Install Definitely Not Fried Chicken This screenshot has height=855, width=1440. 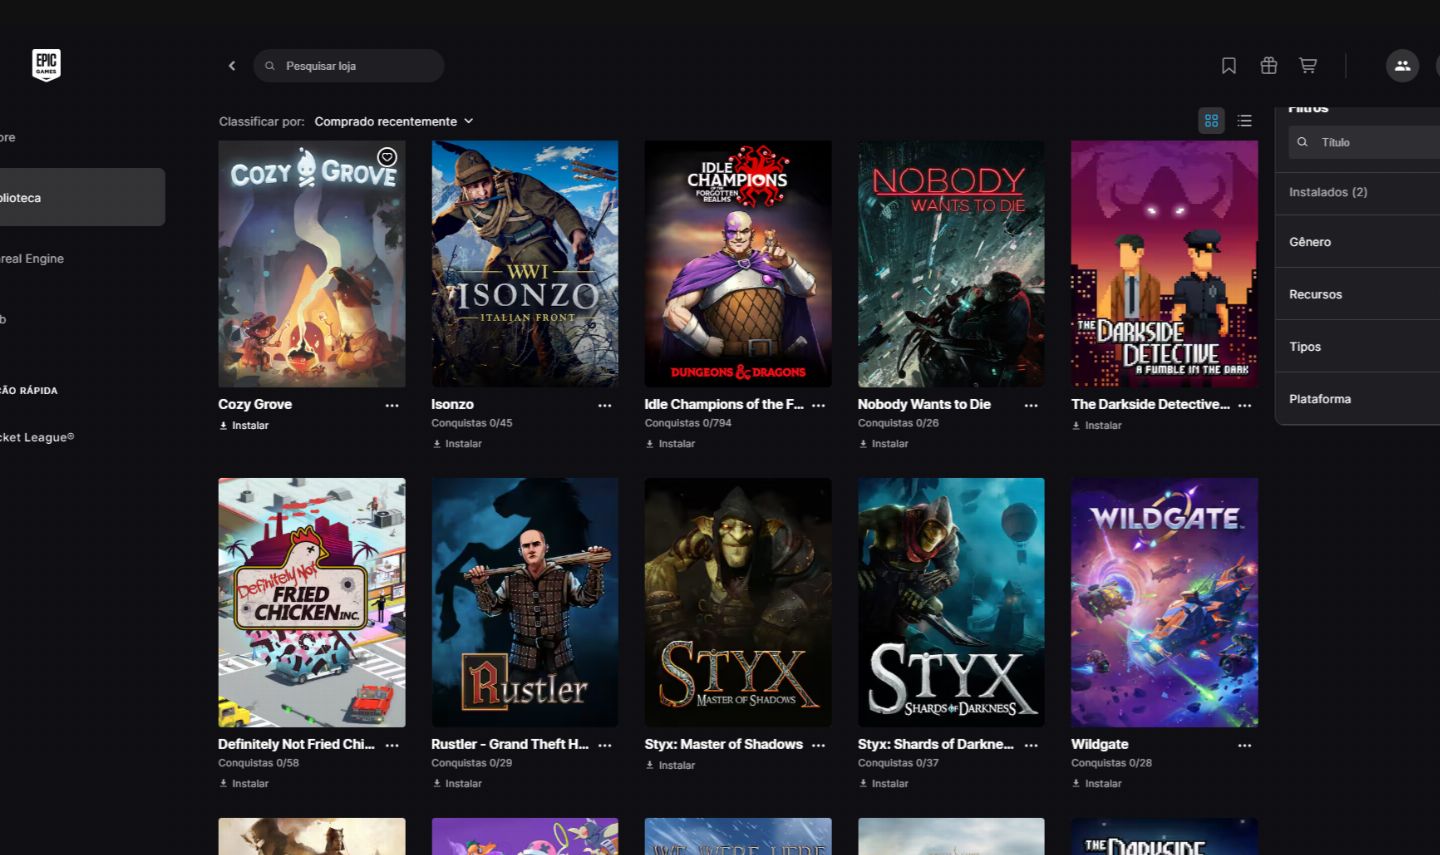[x=244, y=784]
